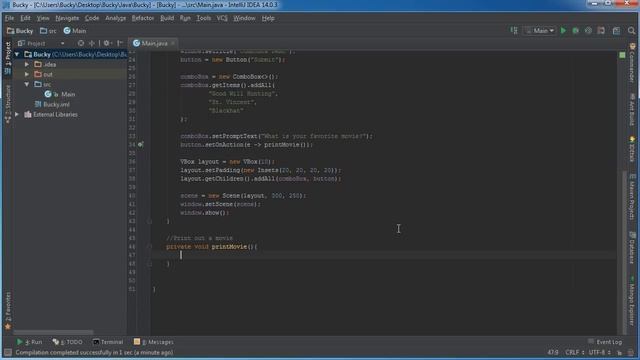The height and width of the screenshot is (360, 640).
Task: Select the Main class in project tree
Action: pos(60,94)
